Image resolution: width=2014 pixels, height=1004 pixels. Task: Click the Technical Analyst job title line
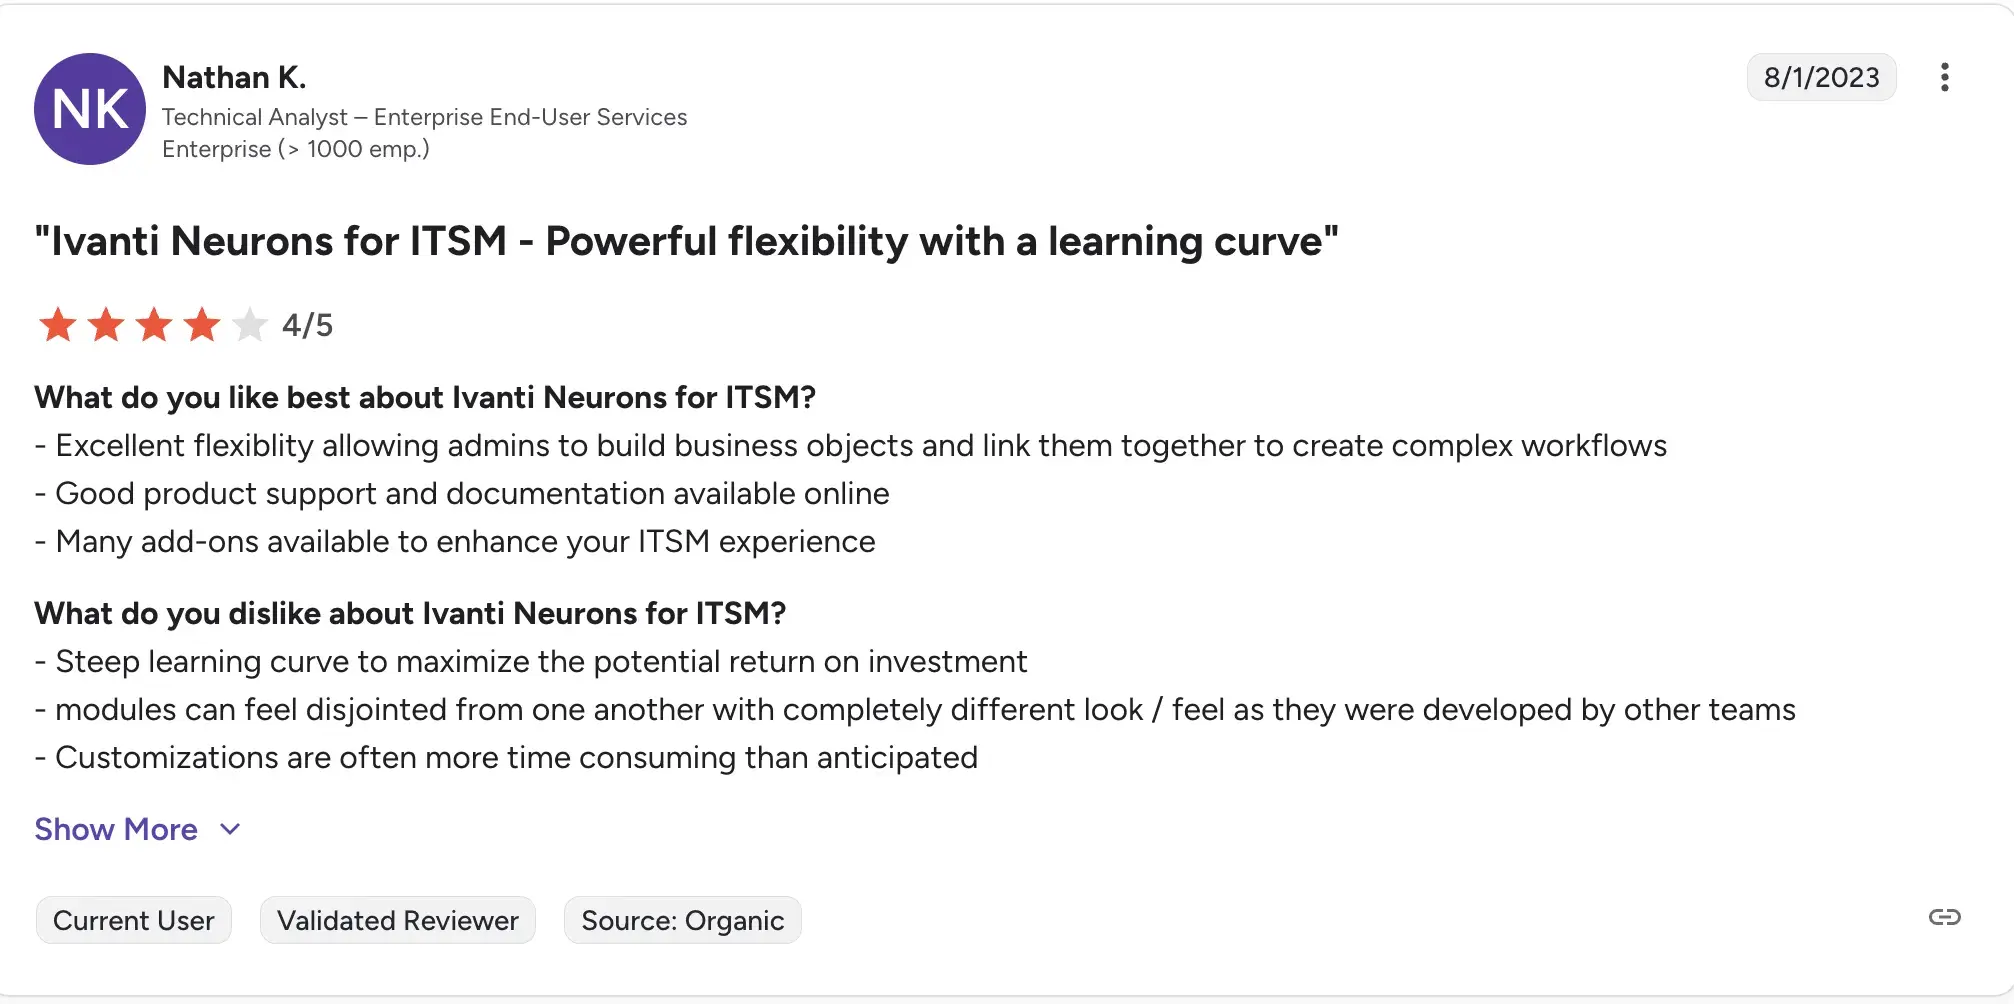tap(424, 117)
